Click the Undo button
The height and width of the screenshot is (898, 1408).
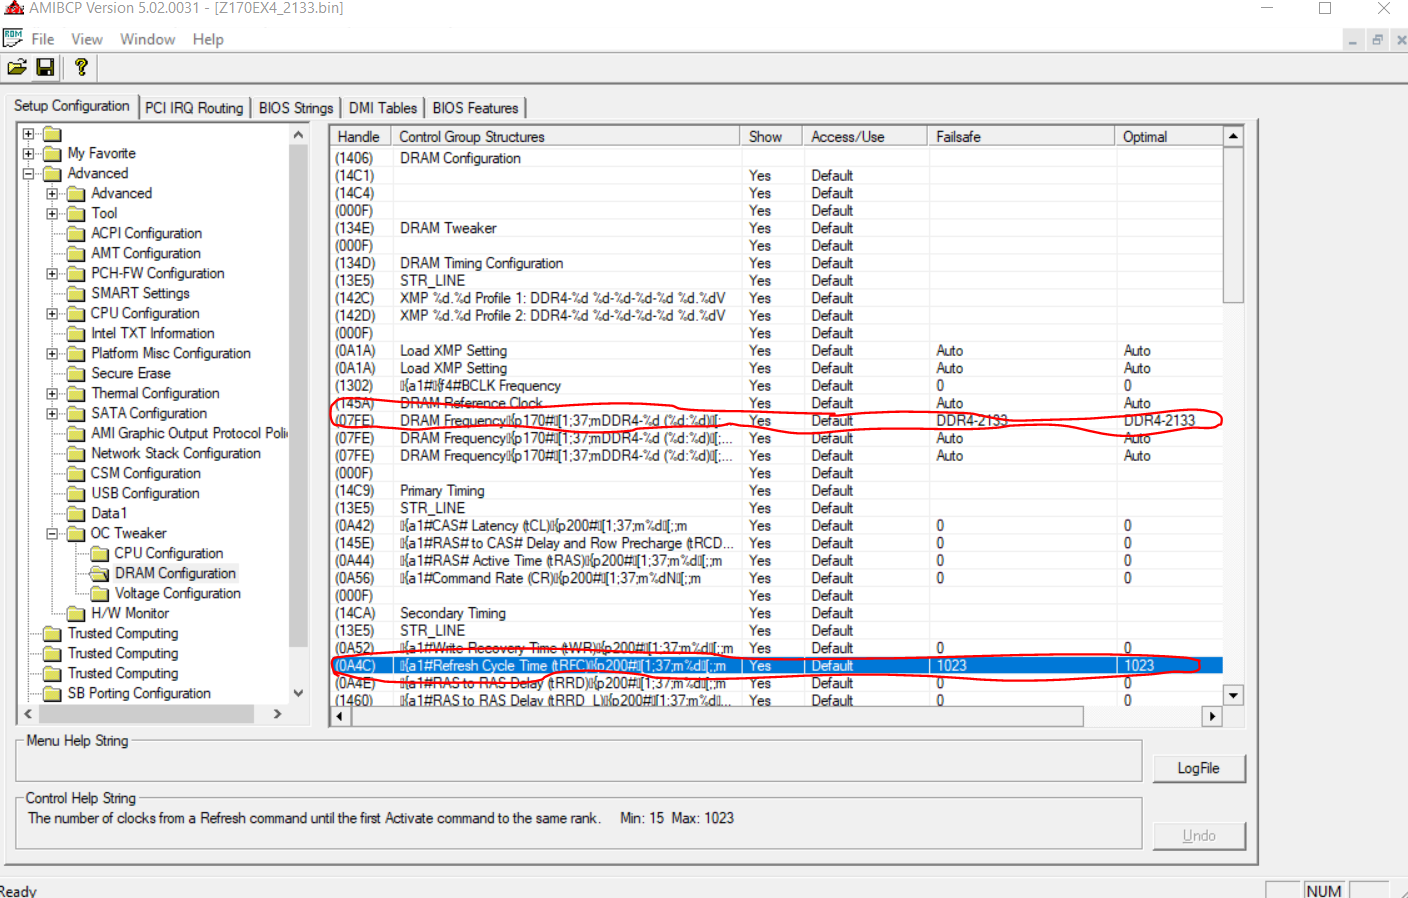[1198, 836]
